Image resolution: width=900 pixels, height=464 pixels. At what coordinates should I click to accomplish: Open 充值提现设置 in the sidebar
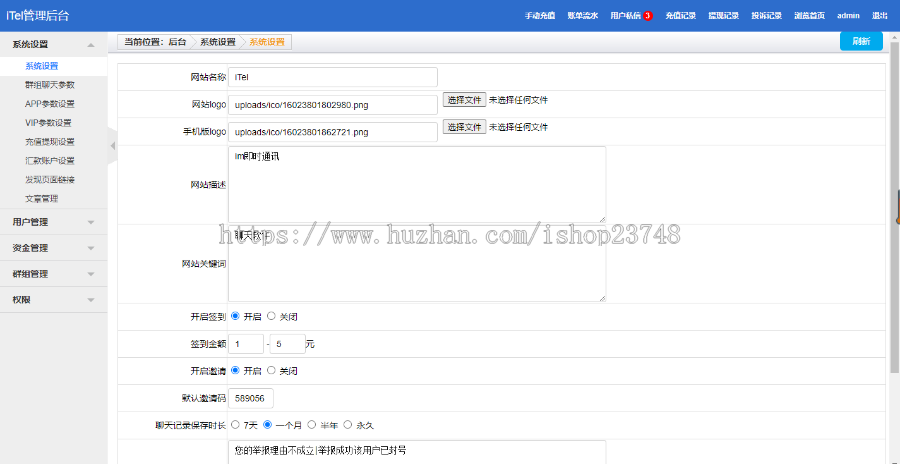(49, 142)
